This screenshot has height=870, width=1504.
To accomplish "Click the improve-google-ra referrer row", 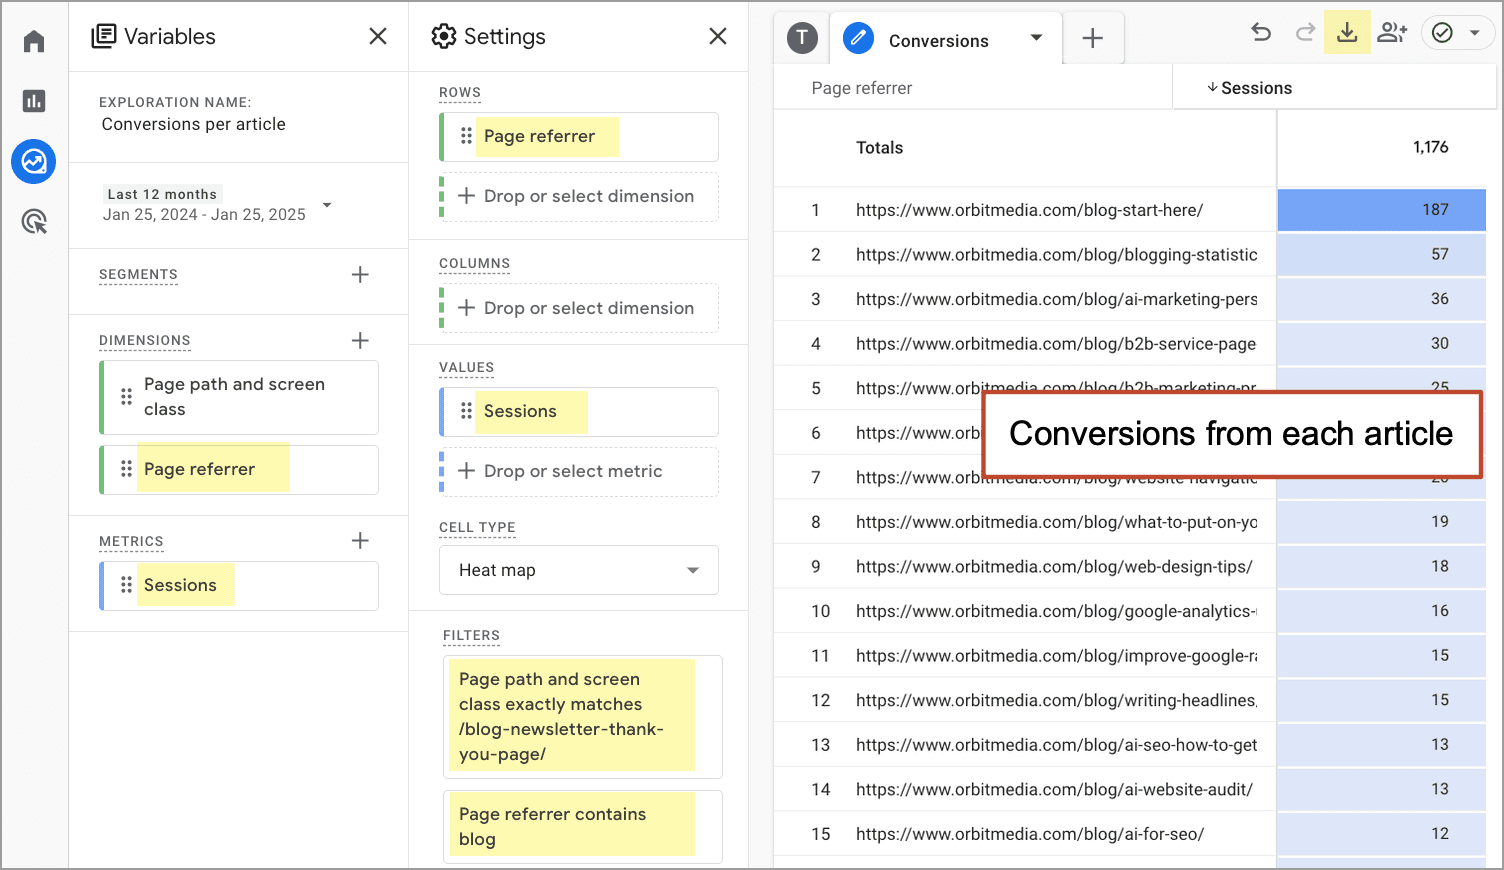I will 1056,656.
